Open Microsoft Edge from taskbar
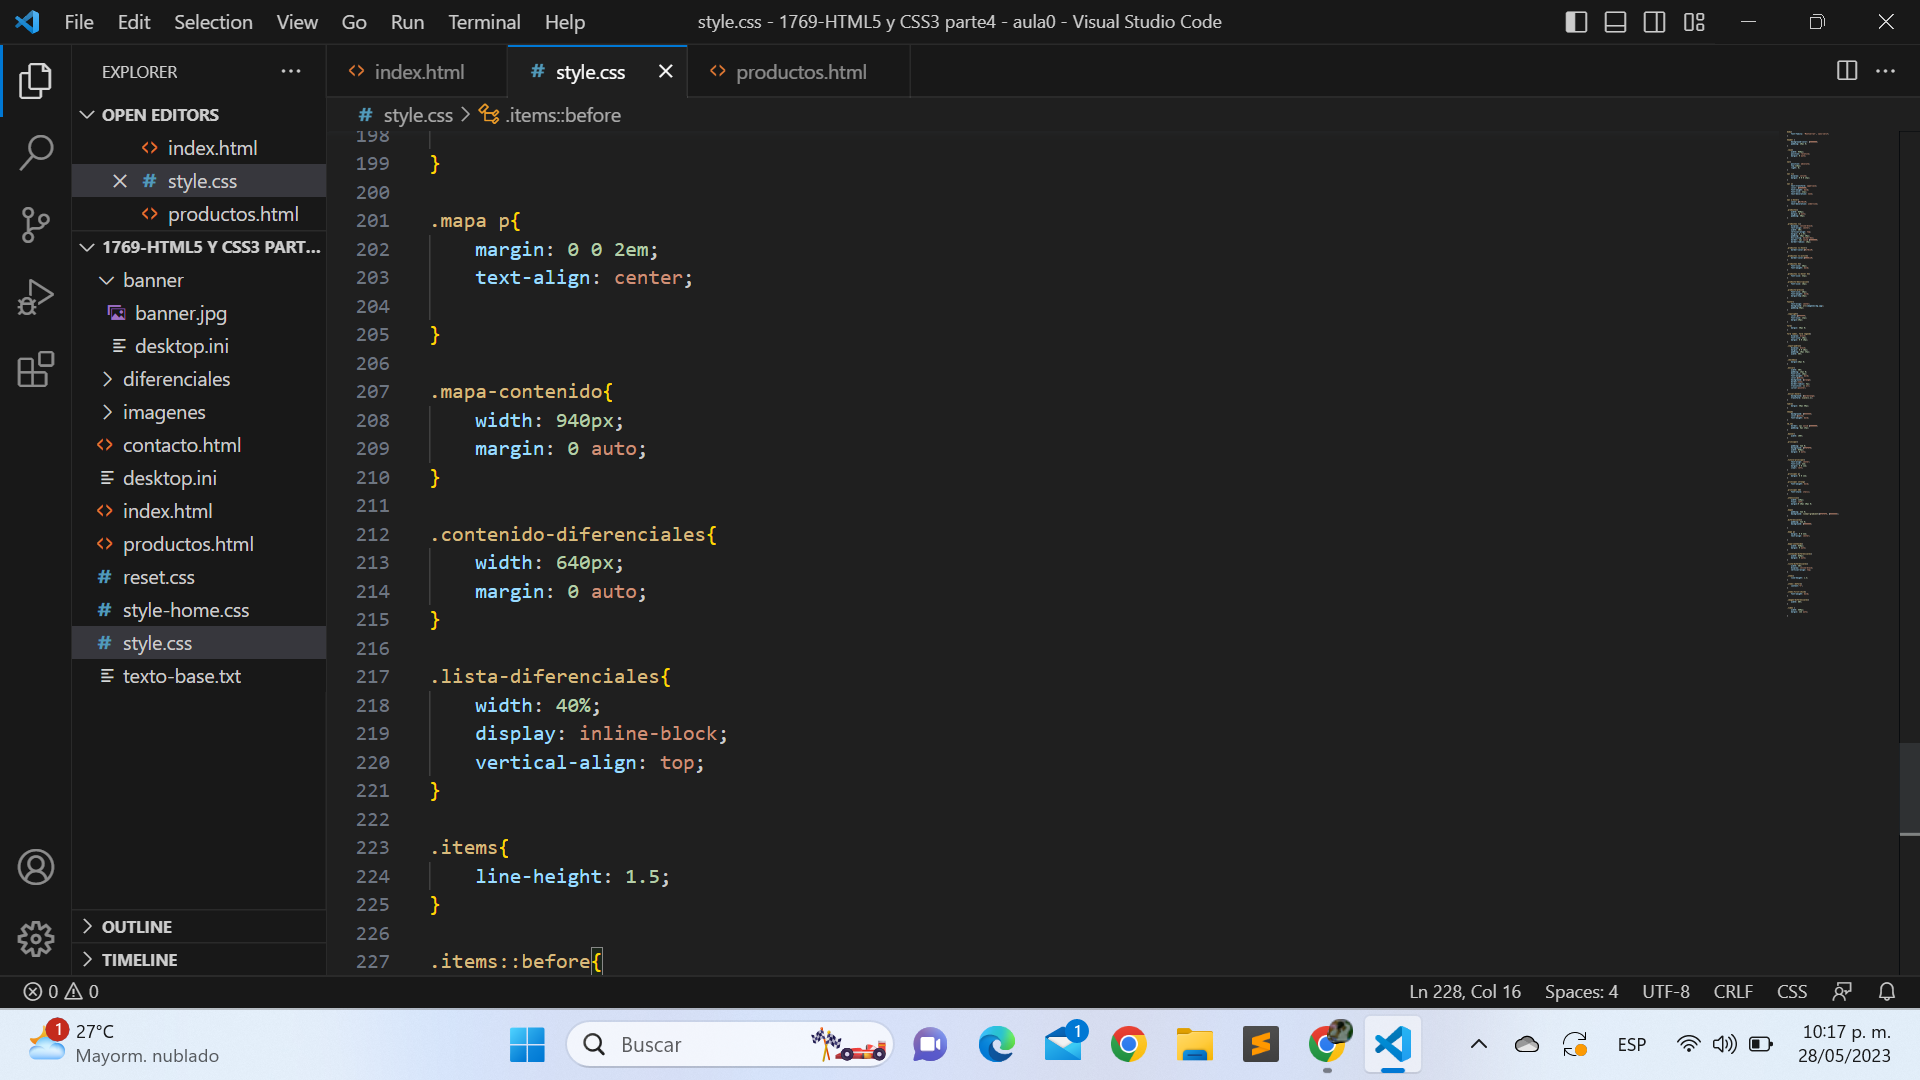This screenshot has width=1920, height=1080. 996,1045
